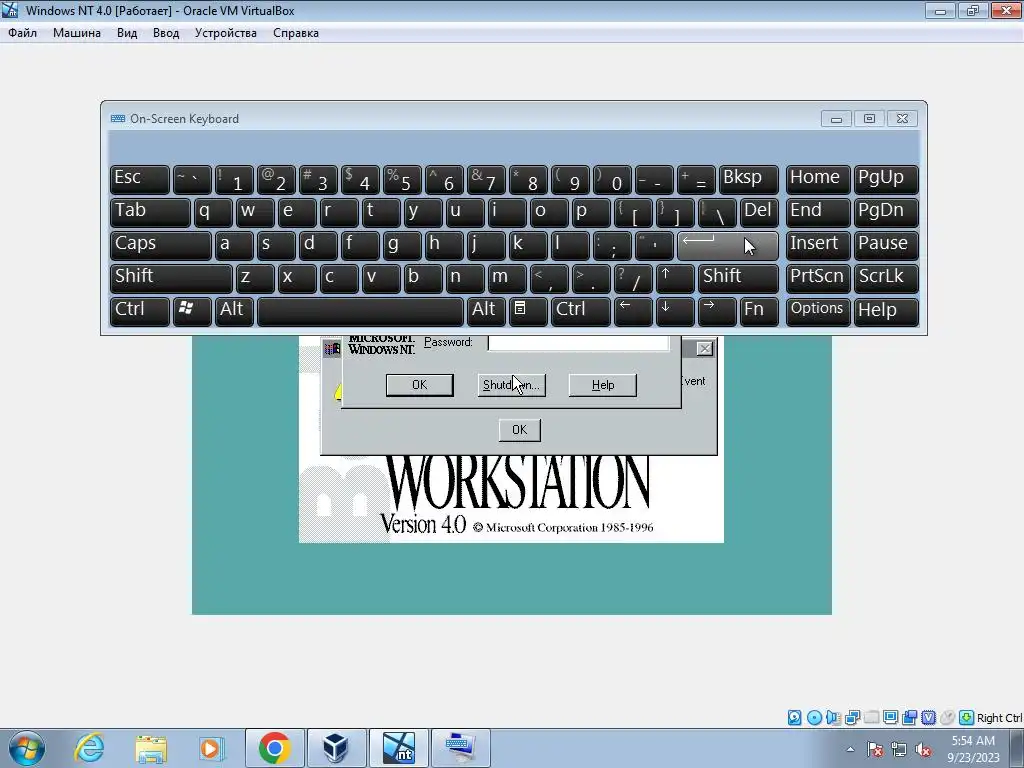Click the Home key on On-Screen Keyboard
This screenshot has height=768, width=1024.
(x=817, y=179)
